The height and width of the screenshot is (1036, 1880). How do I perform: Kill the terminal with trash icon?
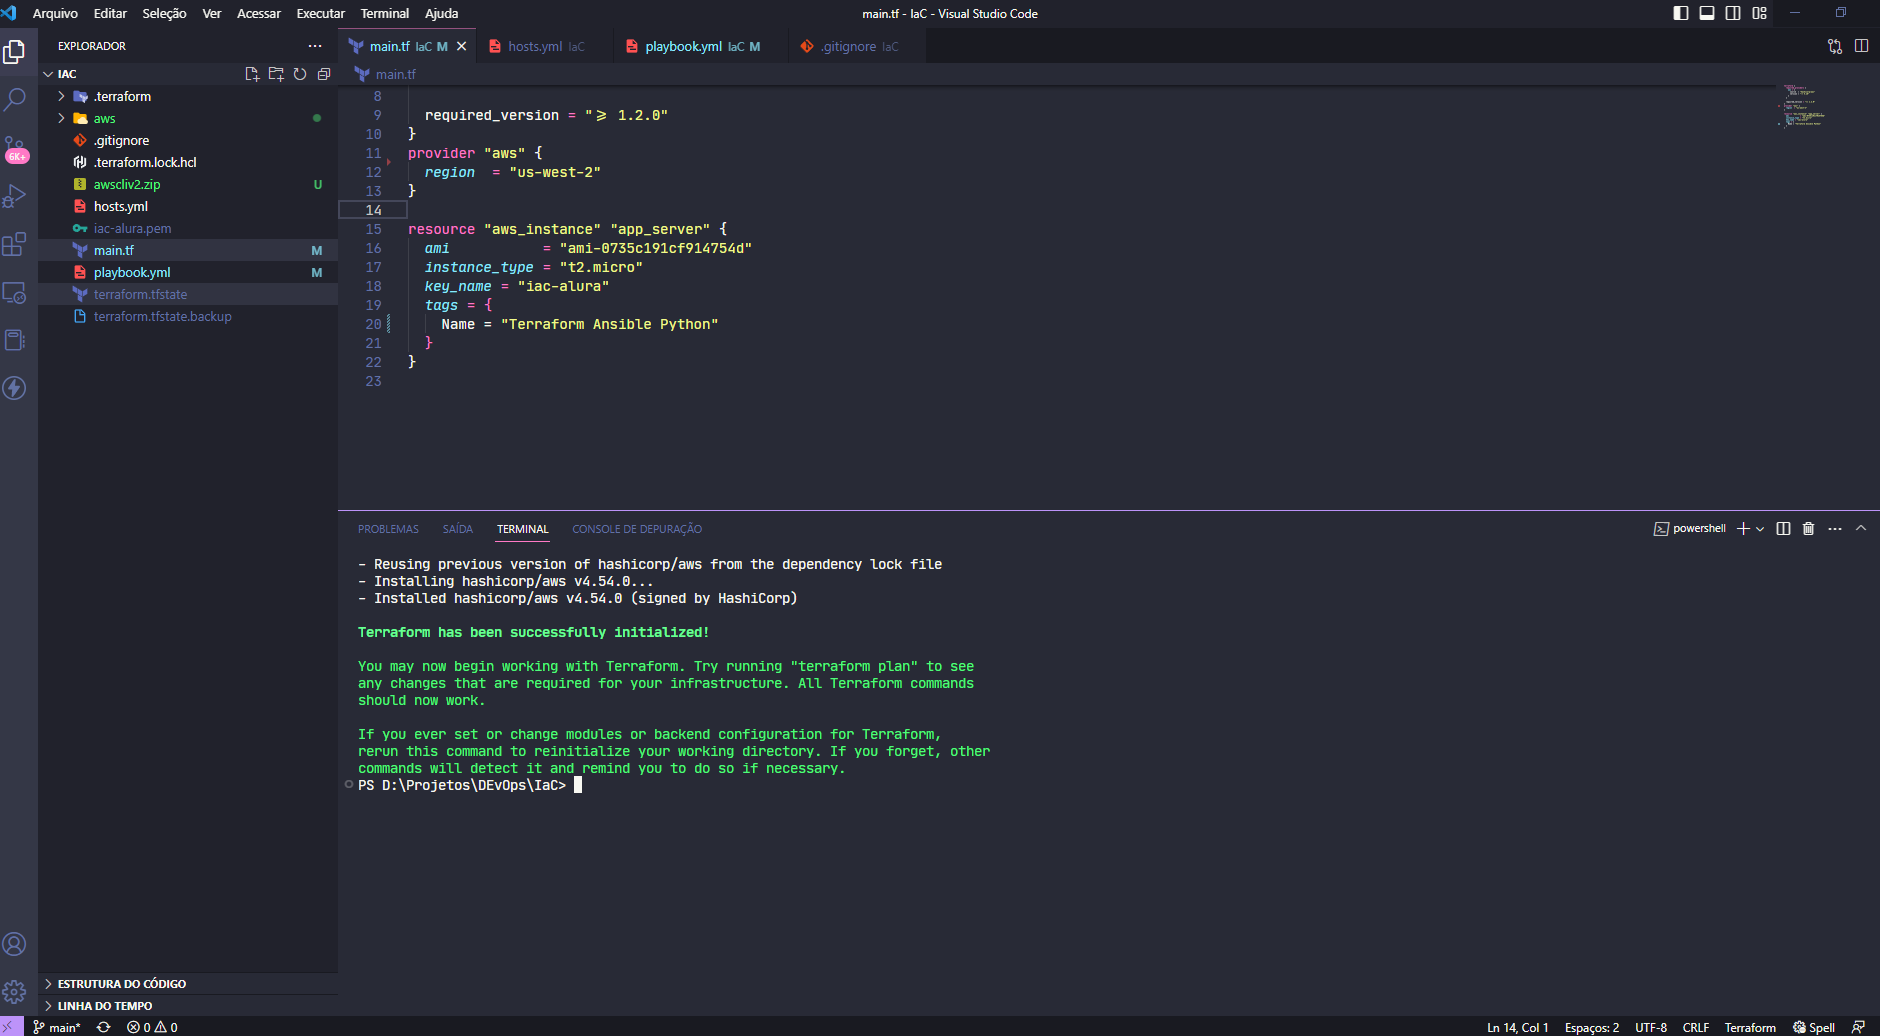pos(1808,529)
